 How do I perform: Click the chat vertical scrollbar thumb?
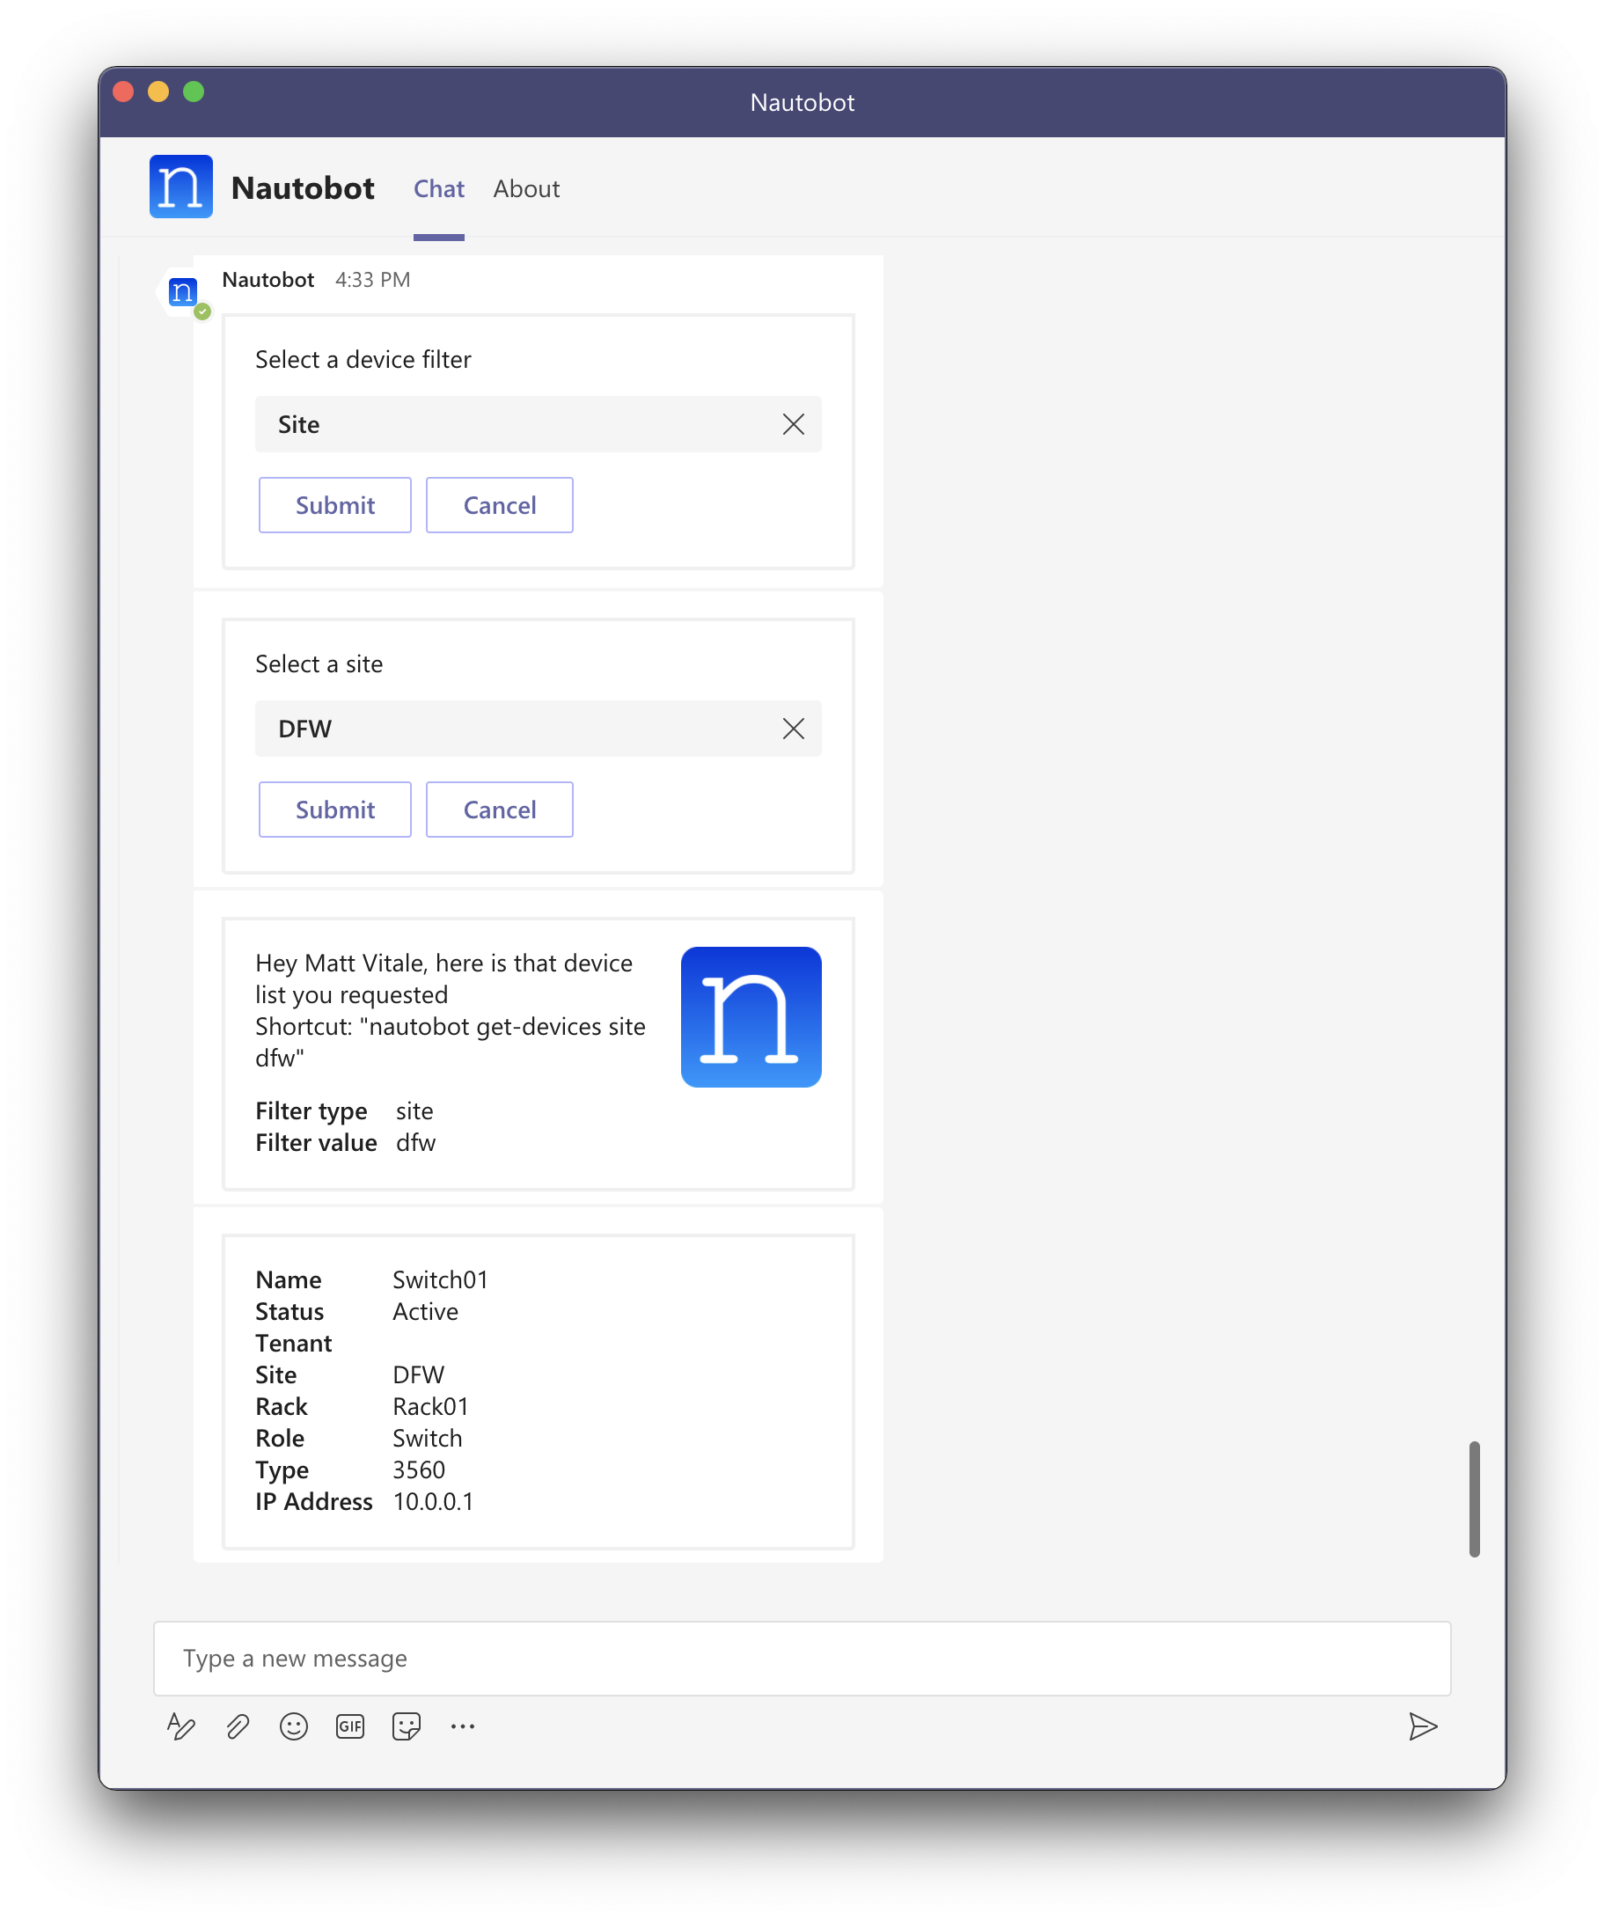(1474, 1499)
